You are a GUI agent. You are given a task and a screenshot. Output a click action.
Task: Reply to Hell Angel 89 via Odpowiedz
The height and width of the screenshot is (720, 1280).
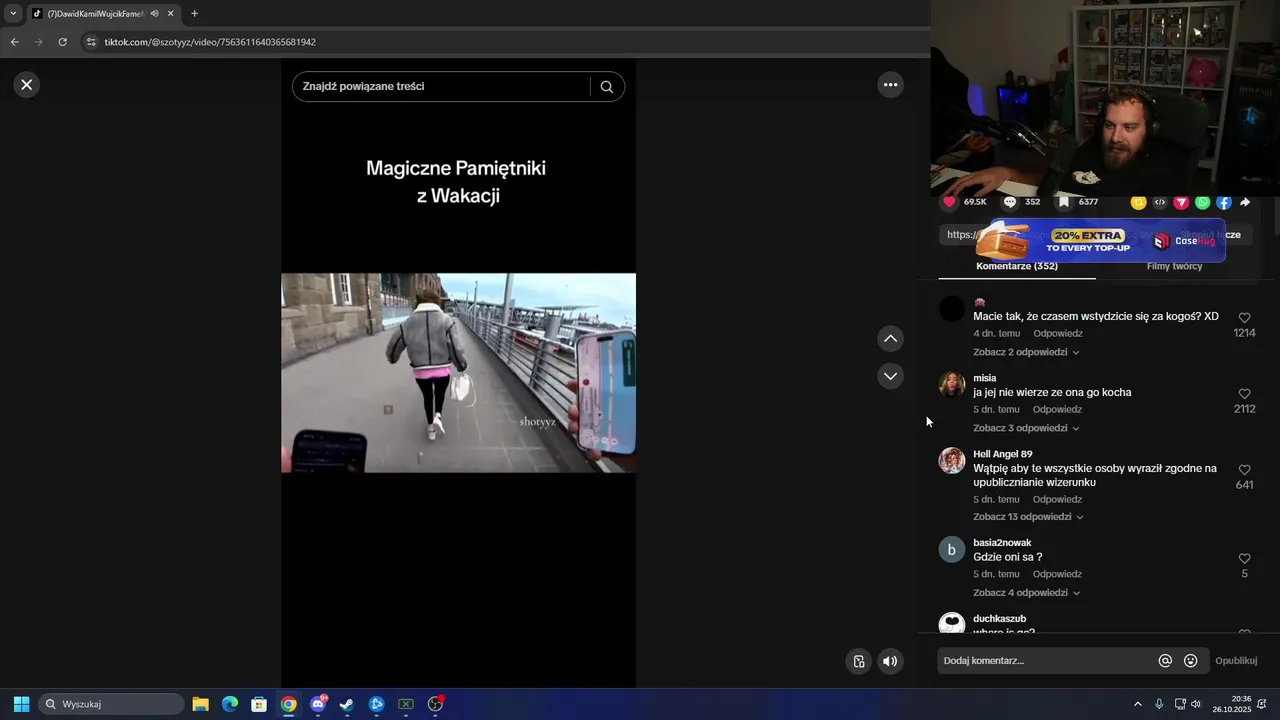(x=1057, y=499)
